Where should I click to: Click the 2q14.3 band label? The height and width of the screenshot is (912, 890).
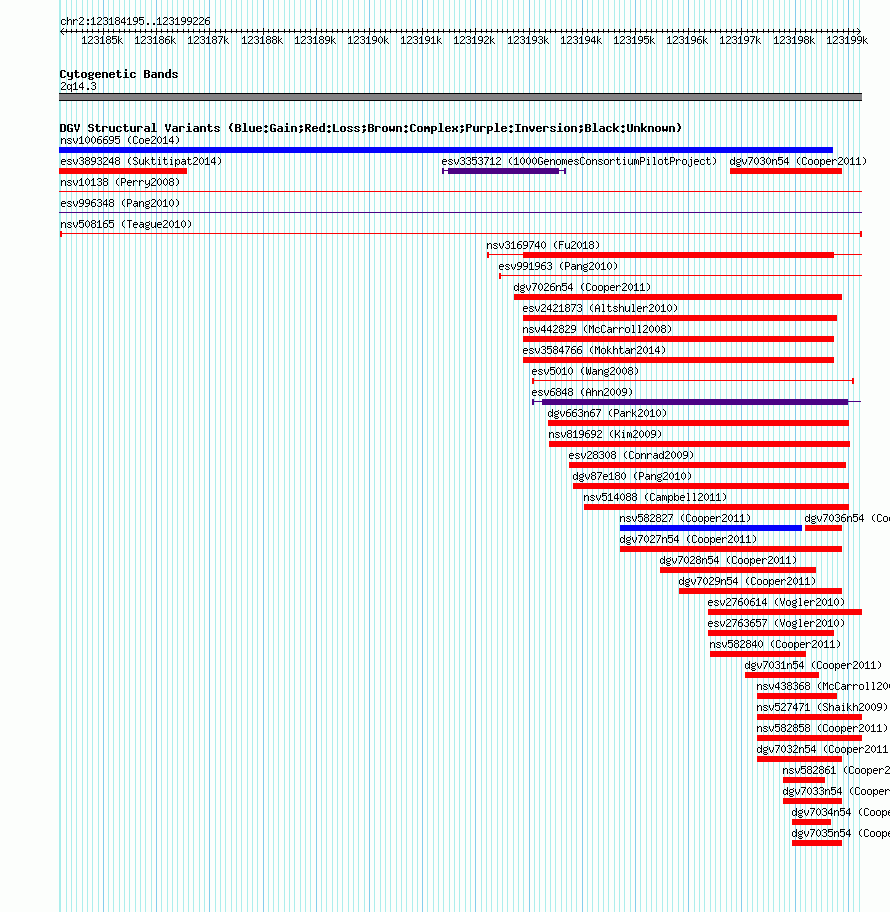[x=79, y=86]
